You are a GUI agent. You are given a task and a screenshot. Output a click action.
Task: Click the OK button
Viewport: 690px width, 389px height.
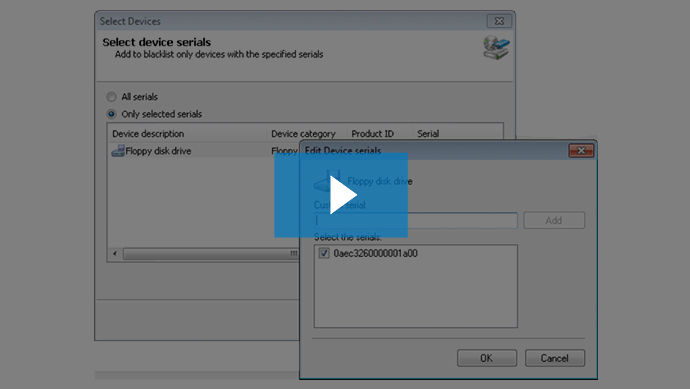point(487,358)
